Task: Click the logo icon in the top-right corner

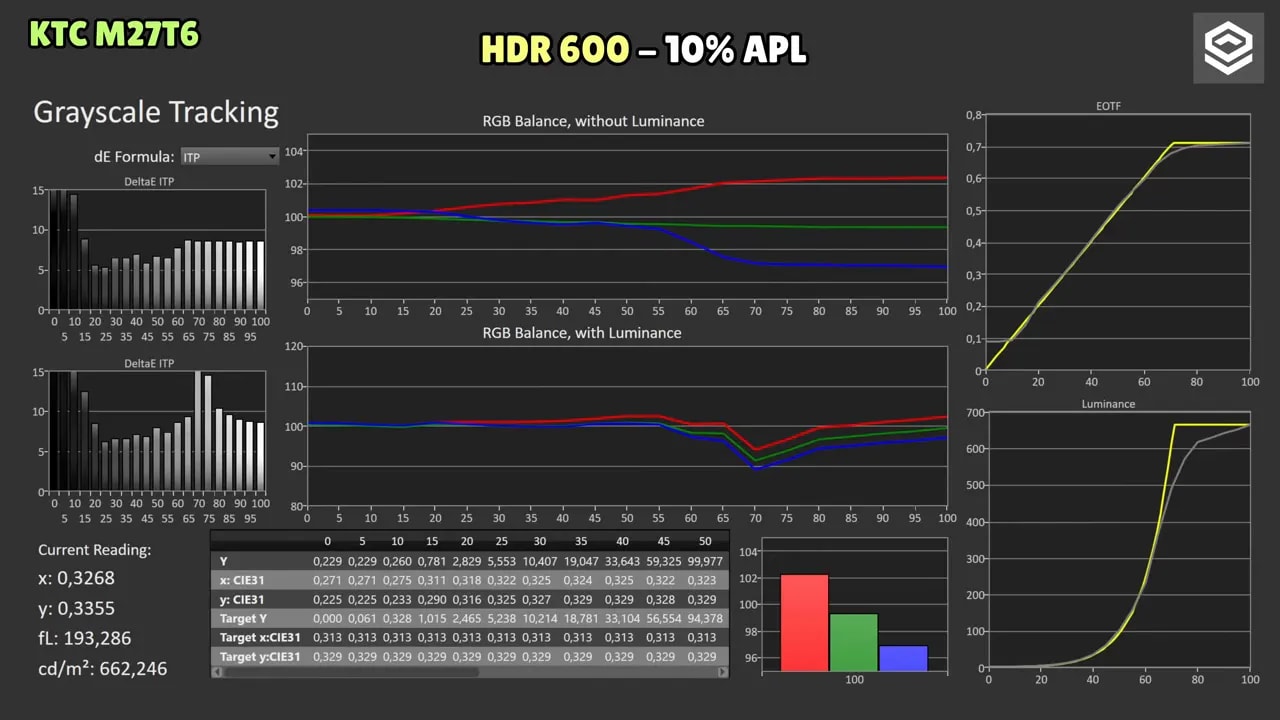Action: point(1228,48)
